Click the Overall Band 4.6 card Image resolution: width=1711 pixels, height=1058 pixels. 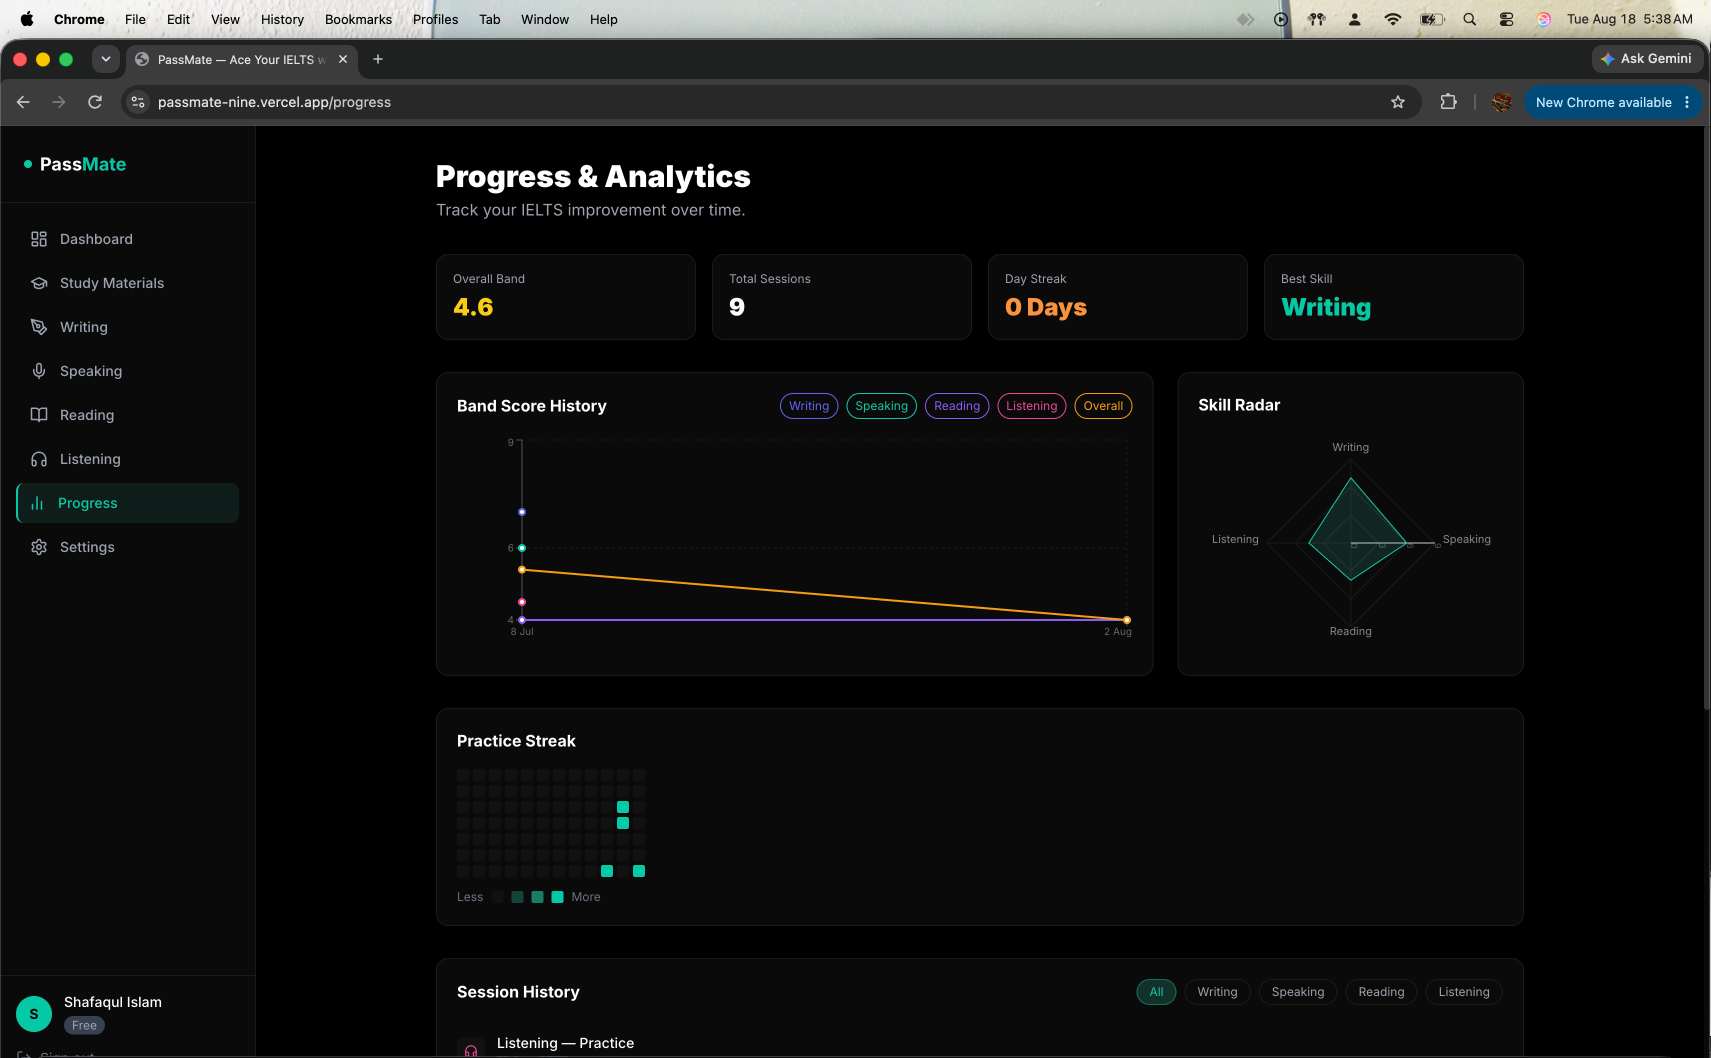click(x=566, y=297)
